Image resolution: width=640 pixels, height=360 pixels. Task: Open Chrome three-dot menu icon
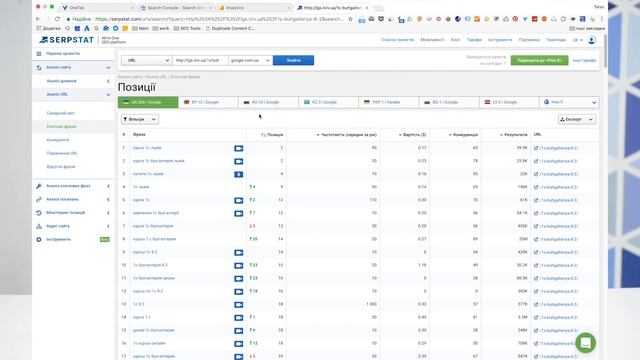601,19
